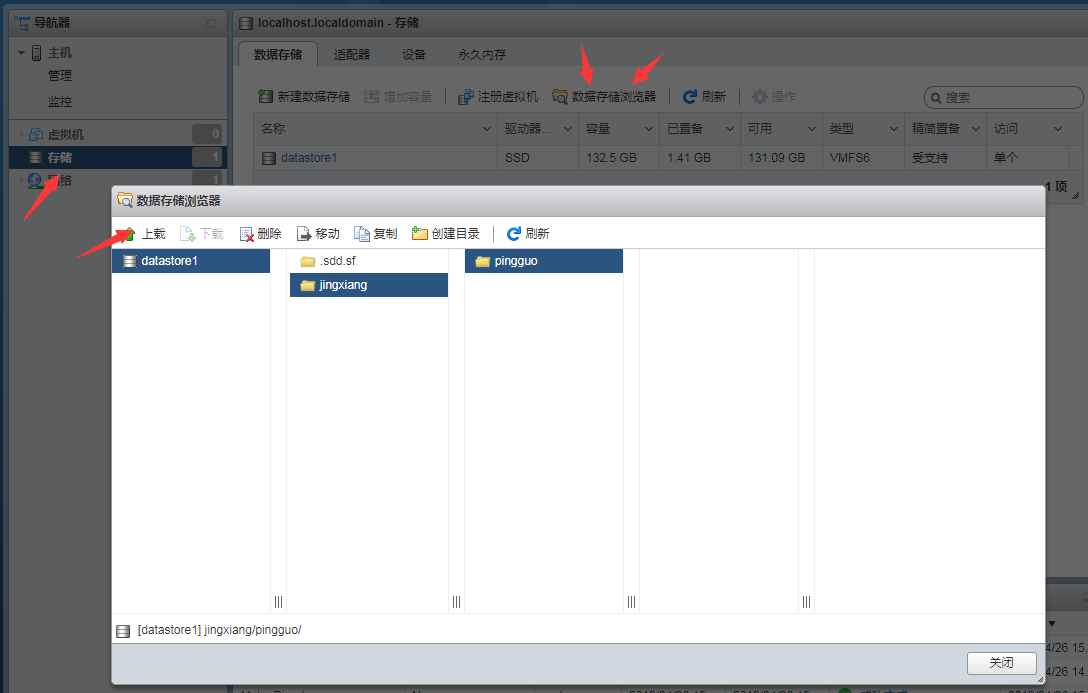Click the SSD drive type cell
Image resolution: width=1088 pixels, height=693 pixels.
(x=538, y=158)
